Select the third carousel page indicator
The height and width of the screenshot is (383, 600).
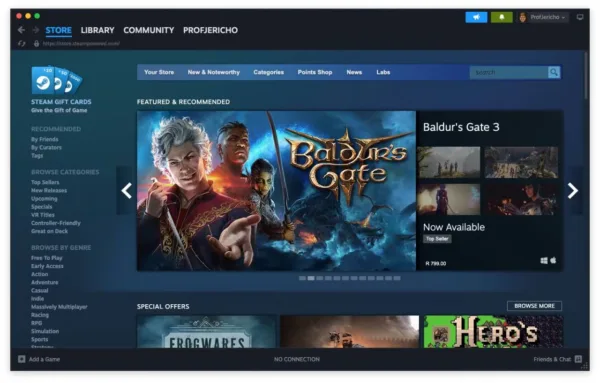(x=320, y=278)
